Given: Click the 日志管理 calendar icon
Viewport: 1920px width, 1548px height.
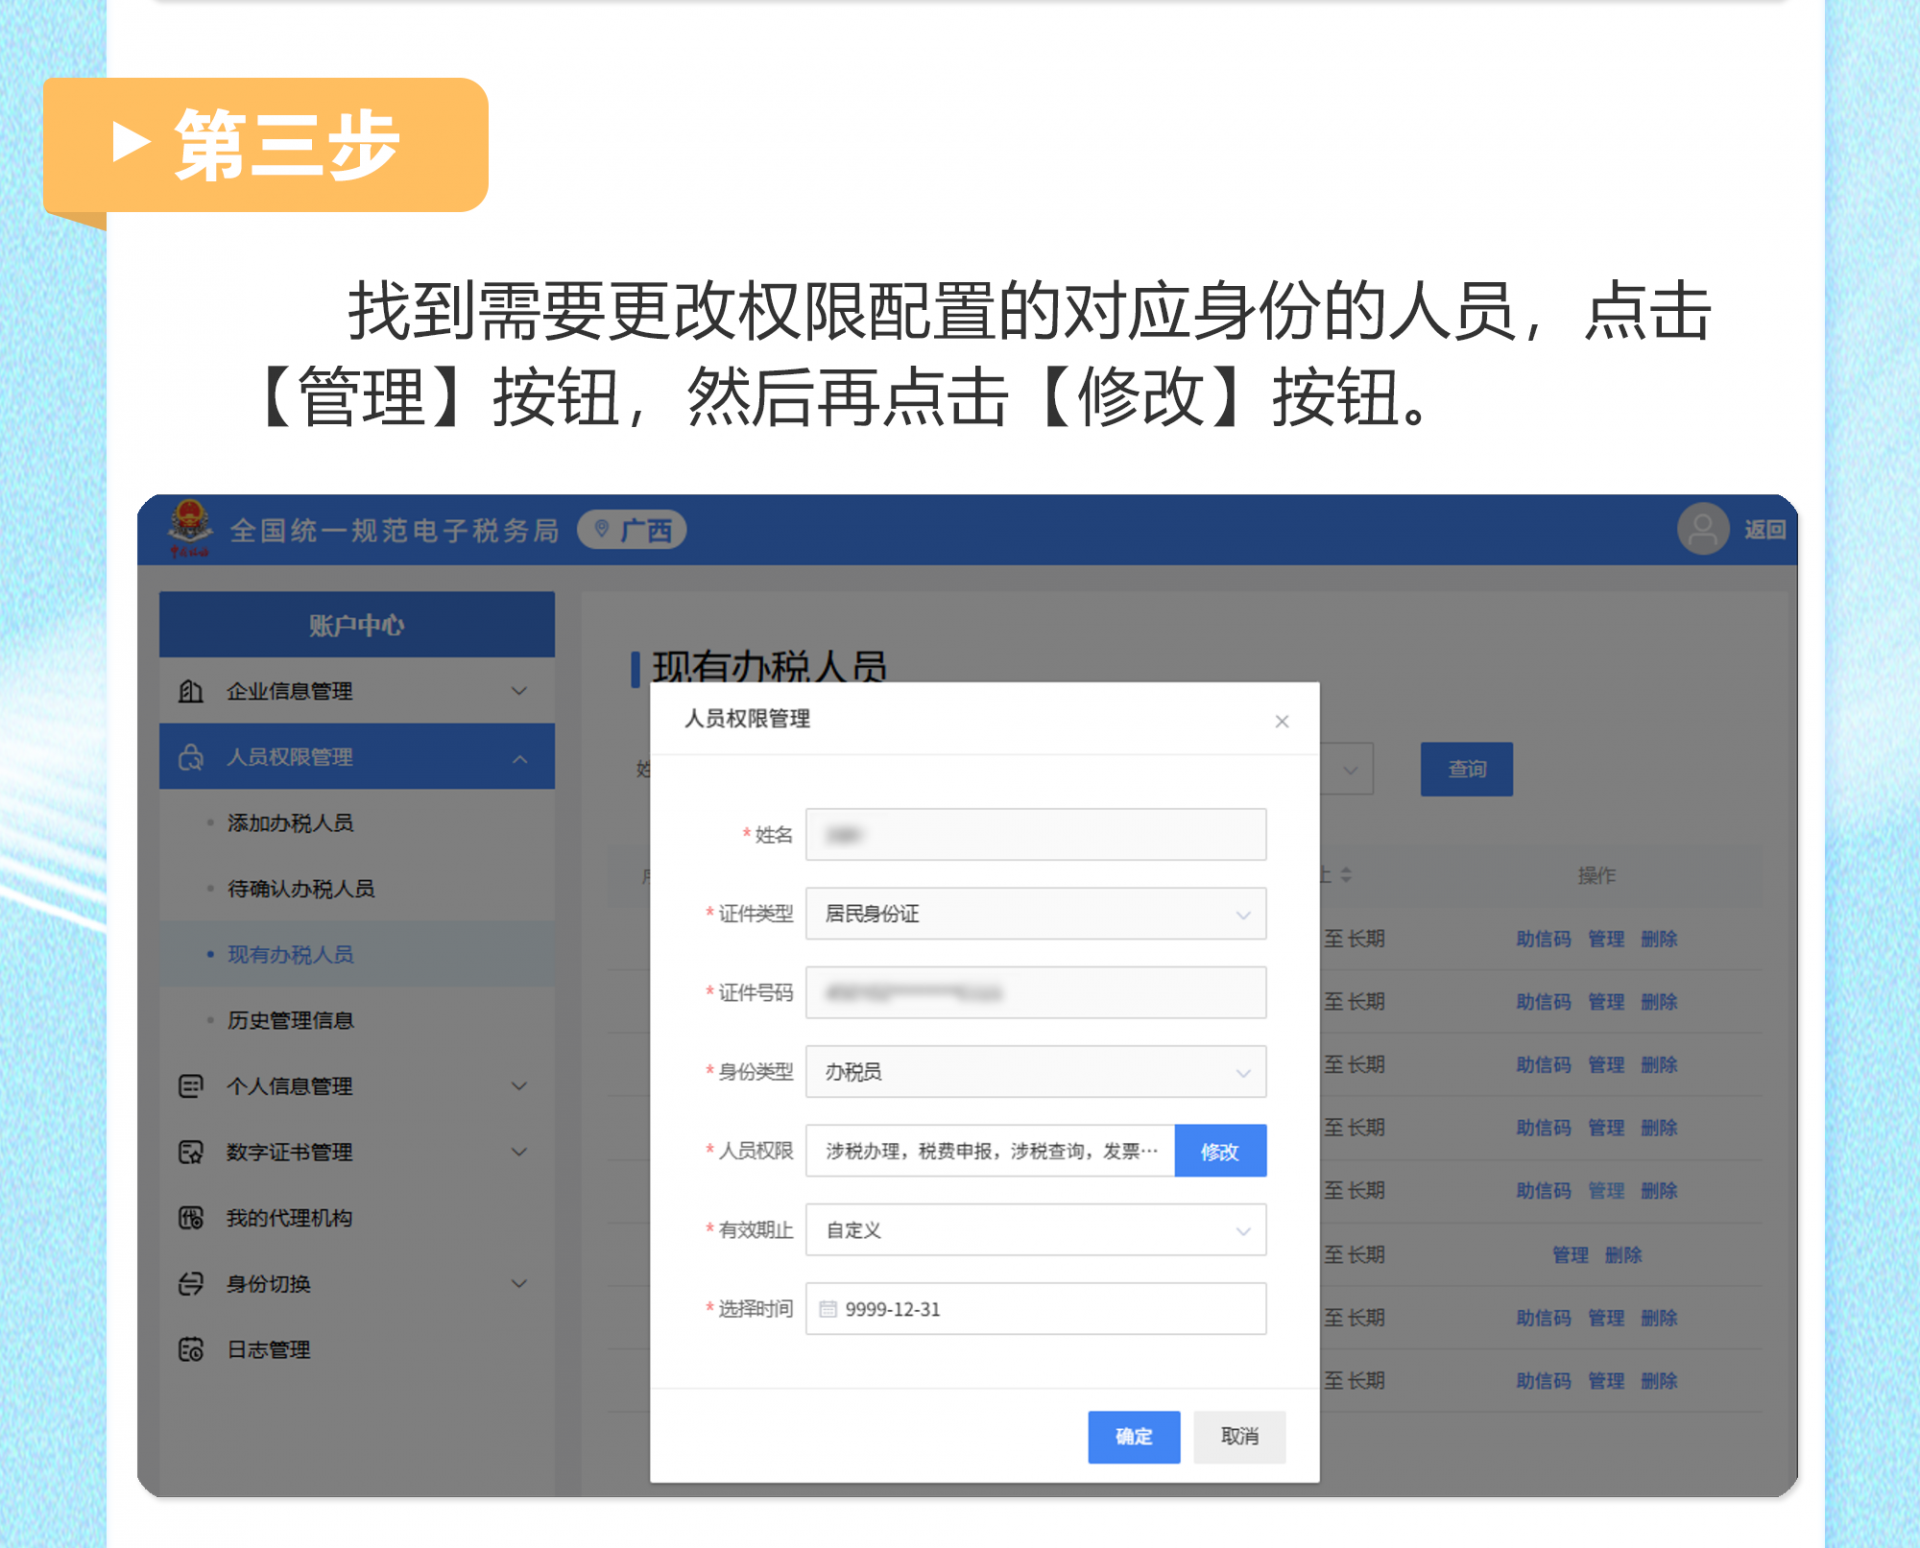Looking at the screenshot, I should 191,1350.
